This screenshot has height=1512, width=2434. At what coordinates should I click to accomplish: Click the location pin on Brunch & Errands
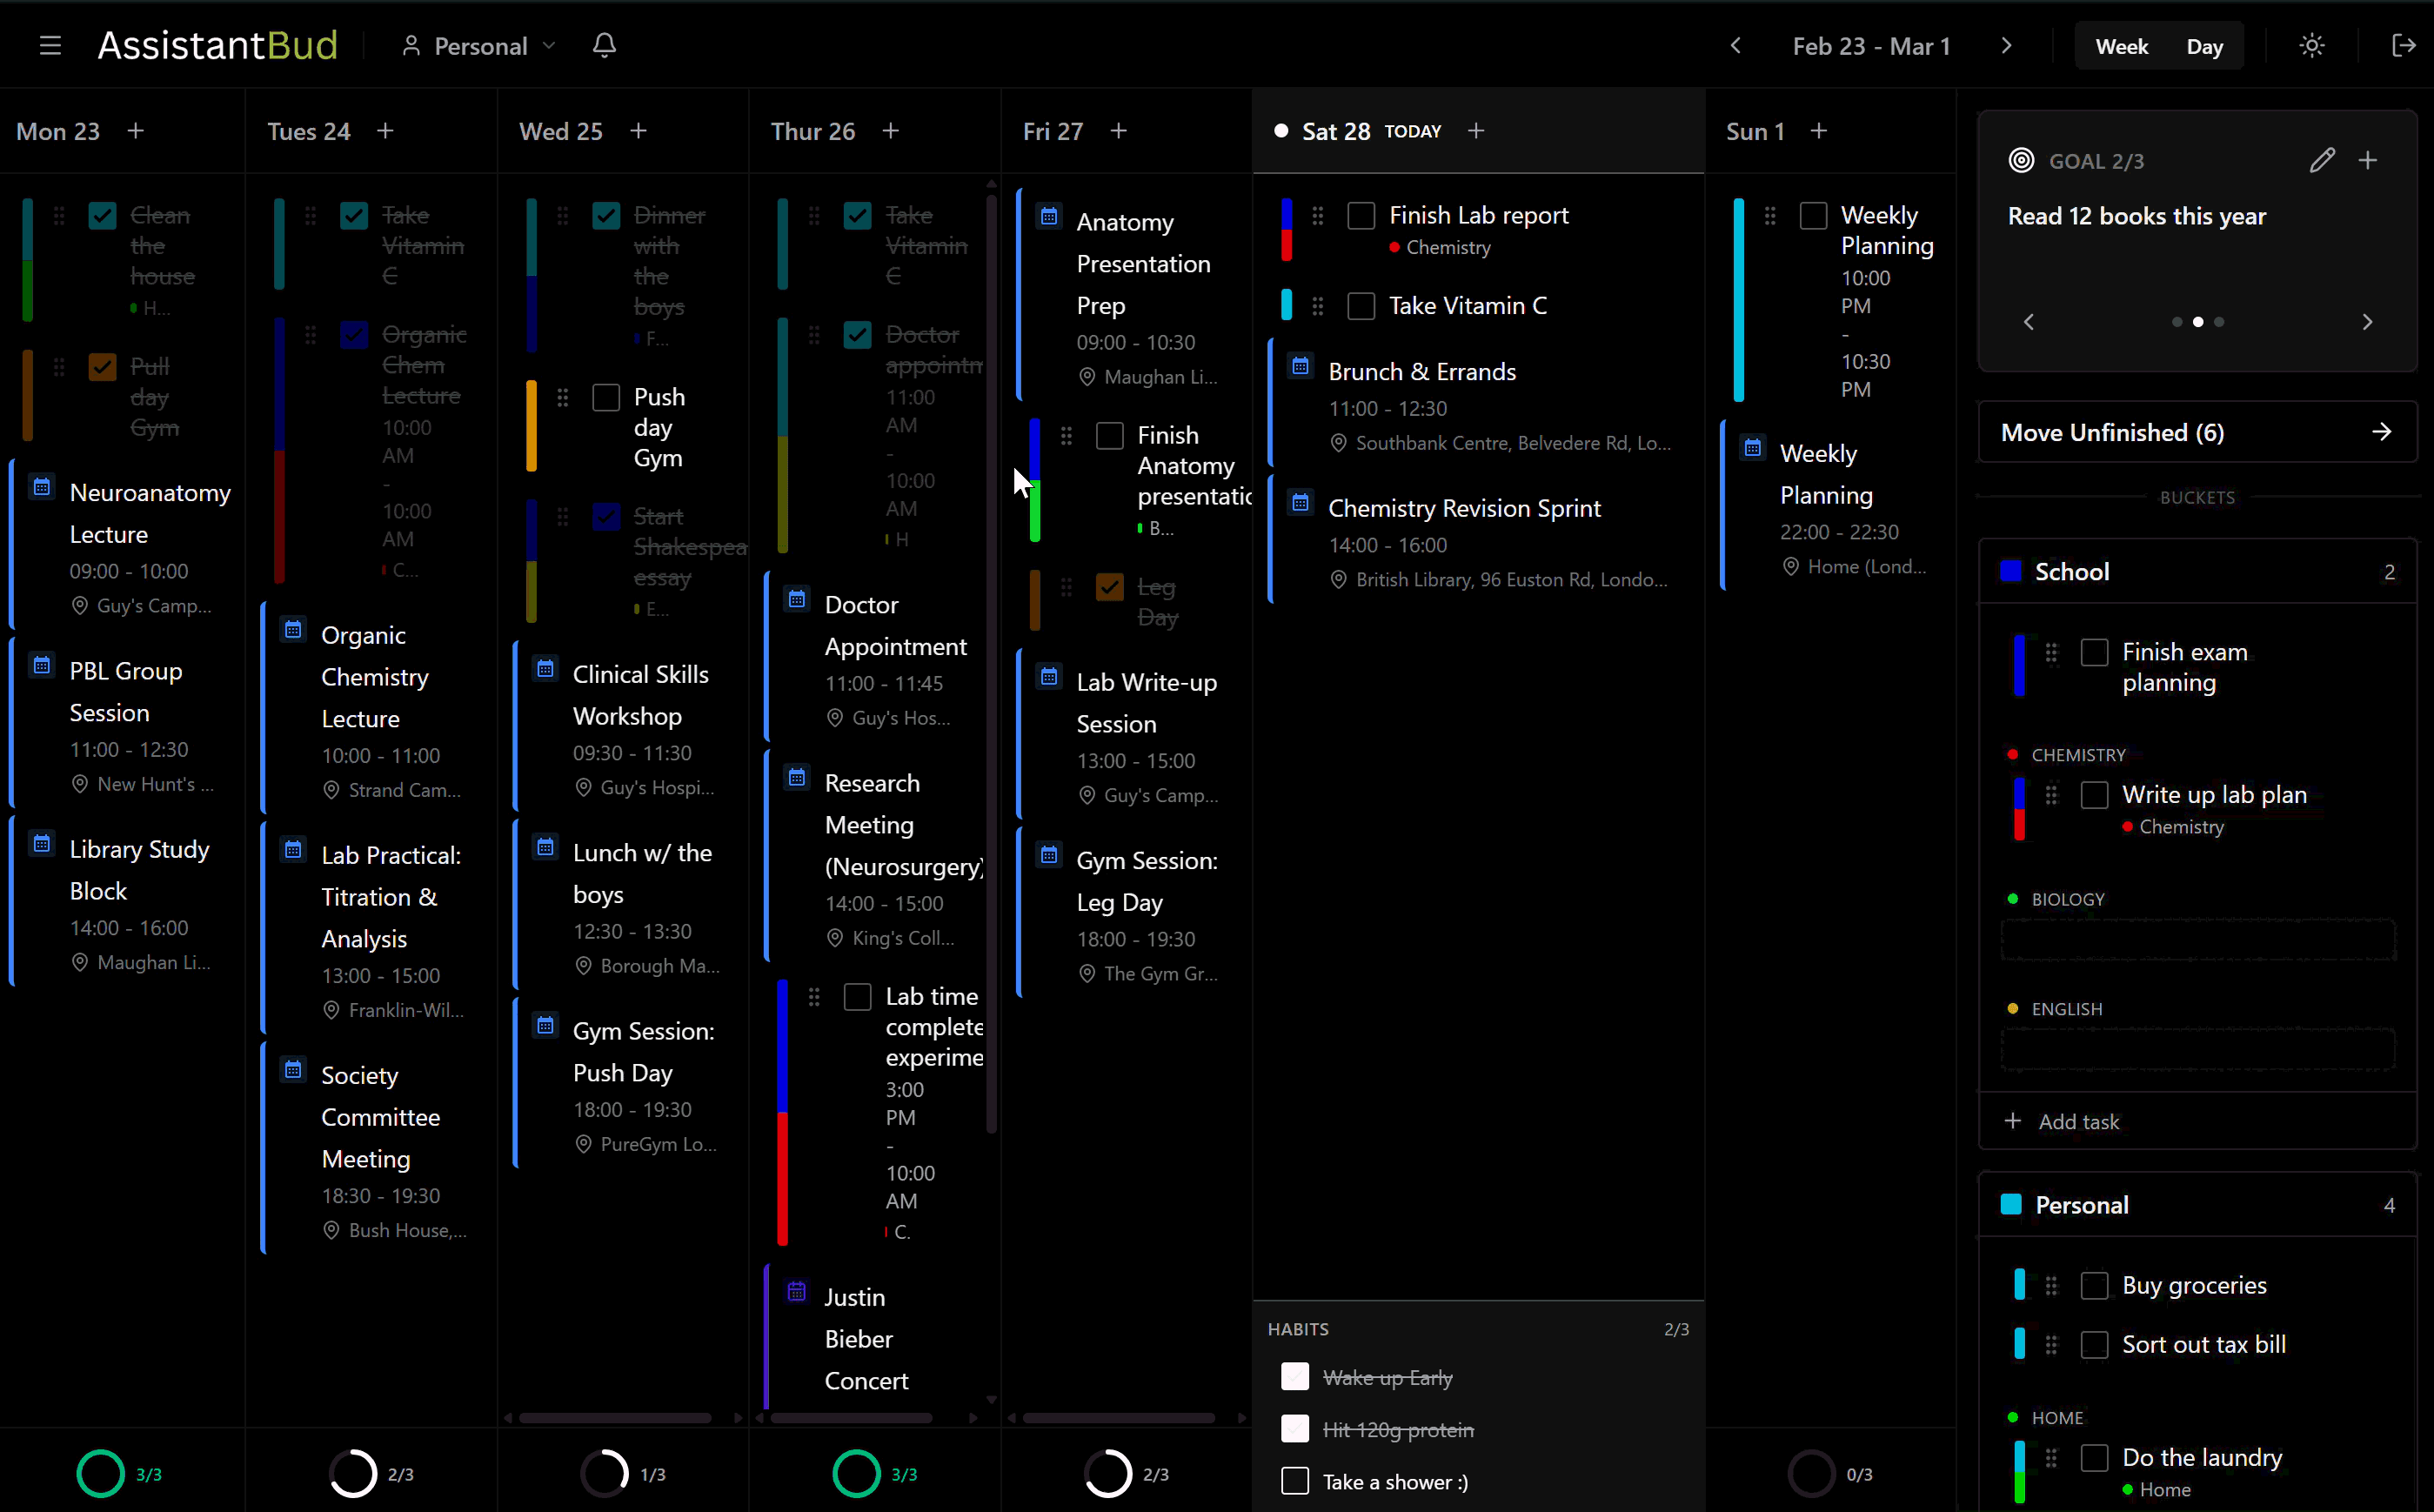click(x=1340, y=443)
